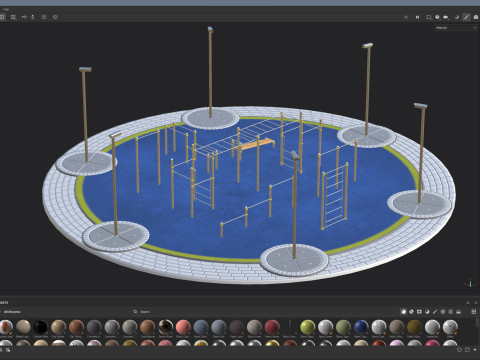Click the magnifier icon beside Search
The height and width of the screenshot is (360, 480).
(x=135, y=312)
